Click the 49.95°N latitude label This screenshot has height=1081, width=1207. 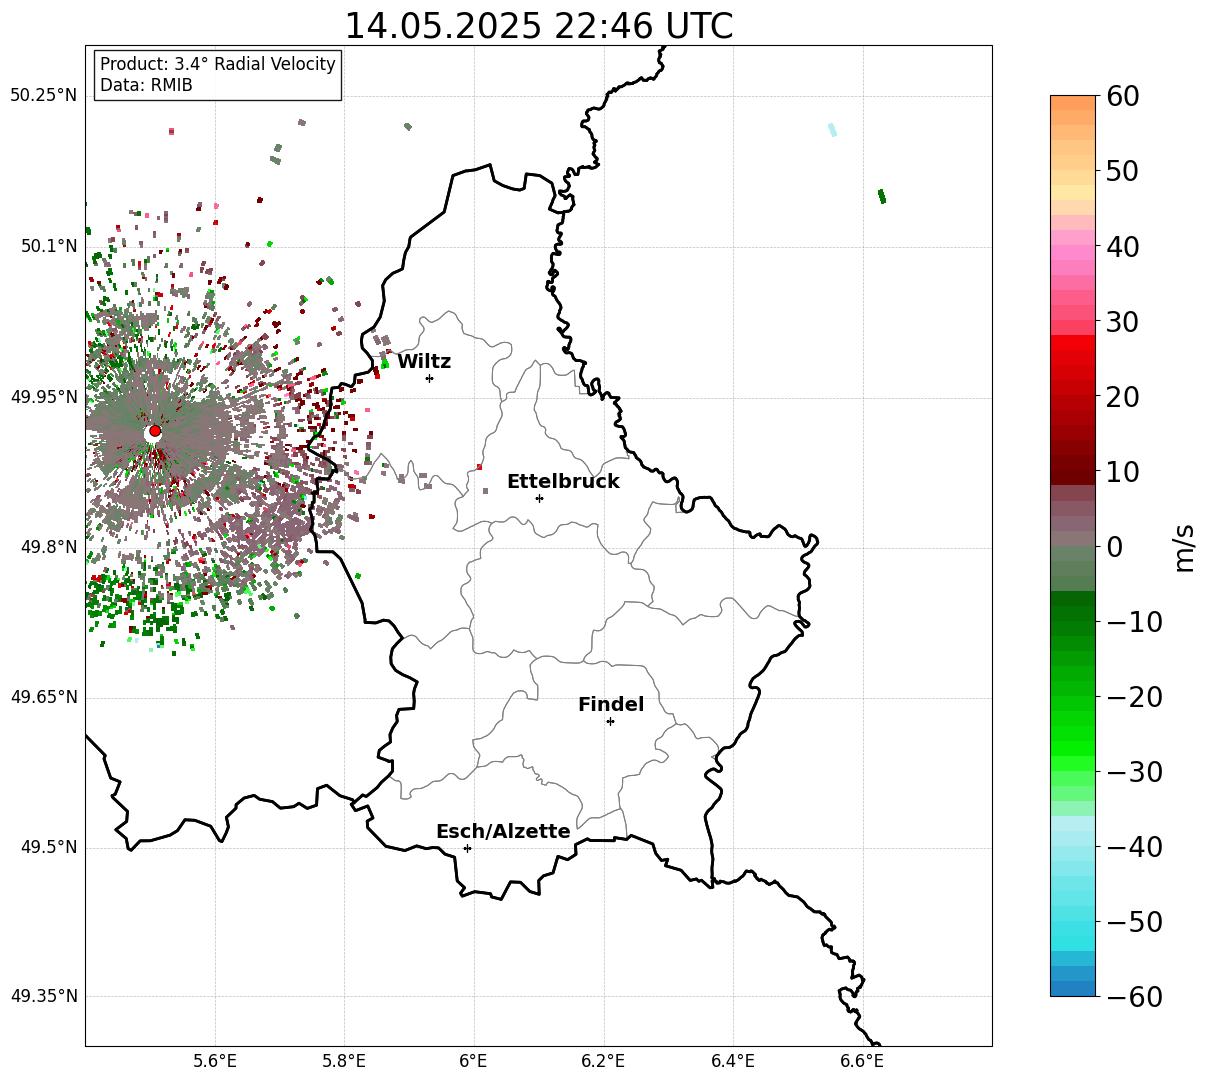43,397
